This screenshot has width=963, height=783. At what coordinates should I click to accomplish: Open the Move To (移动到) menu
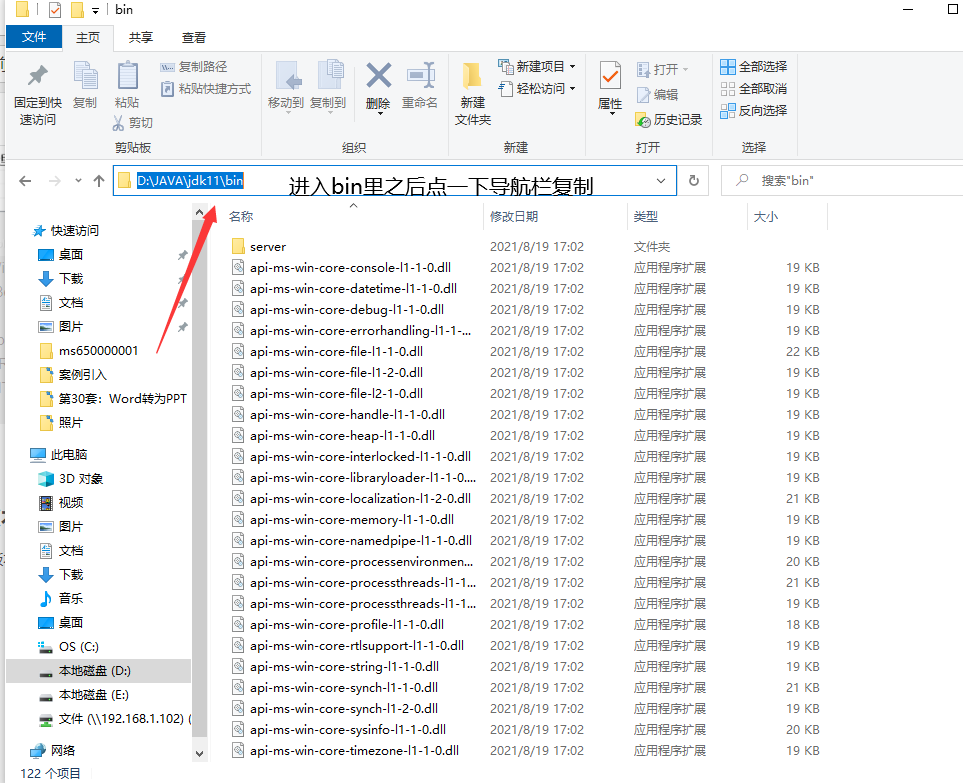[286, 86]
